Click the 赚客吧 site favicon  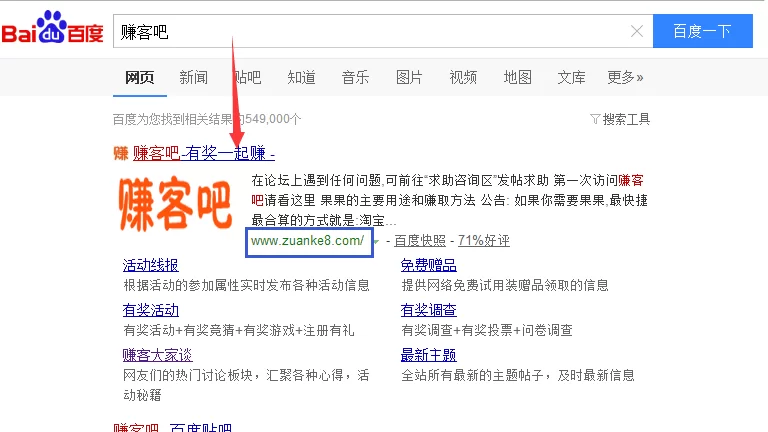(x=120, y=153)
